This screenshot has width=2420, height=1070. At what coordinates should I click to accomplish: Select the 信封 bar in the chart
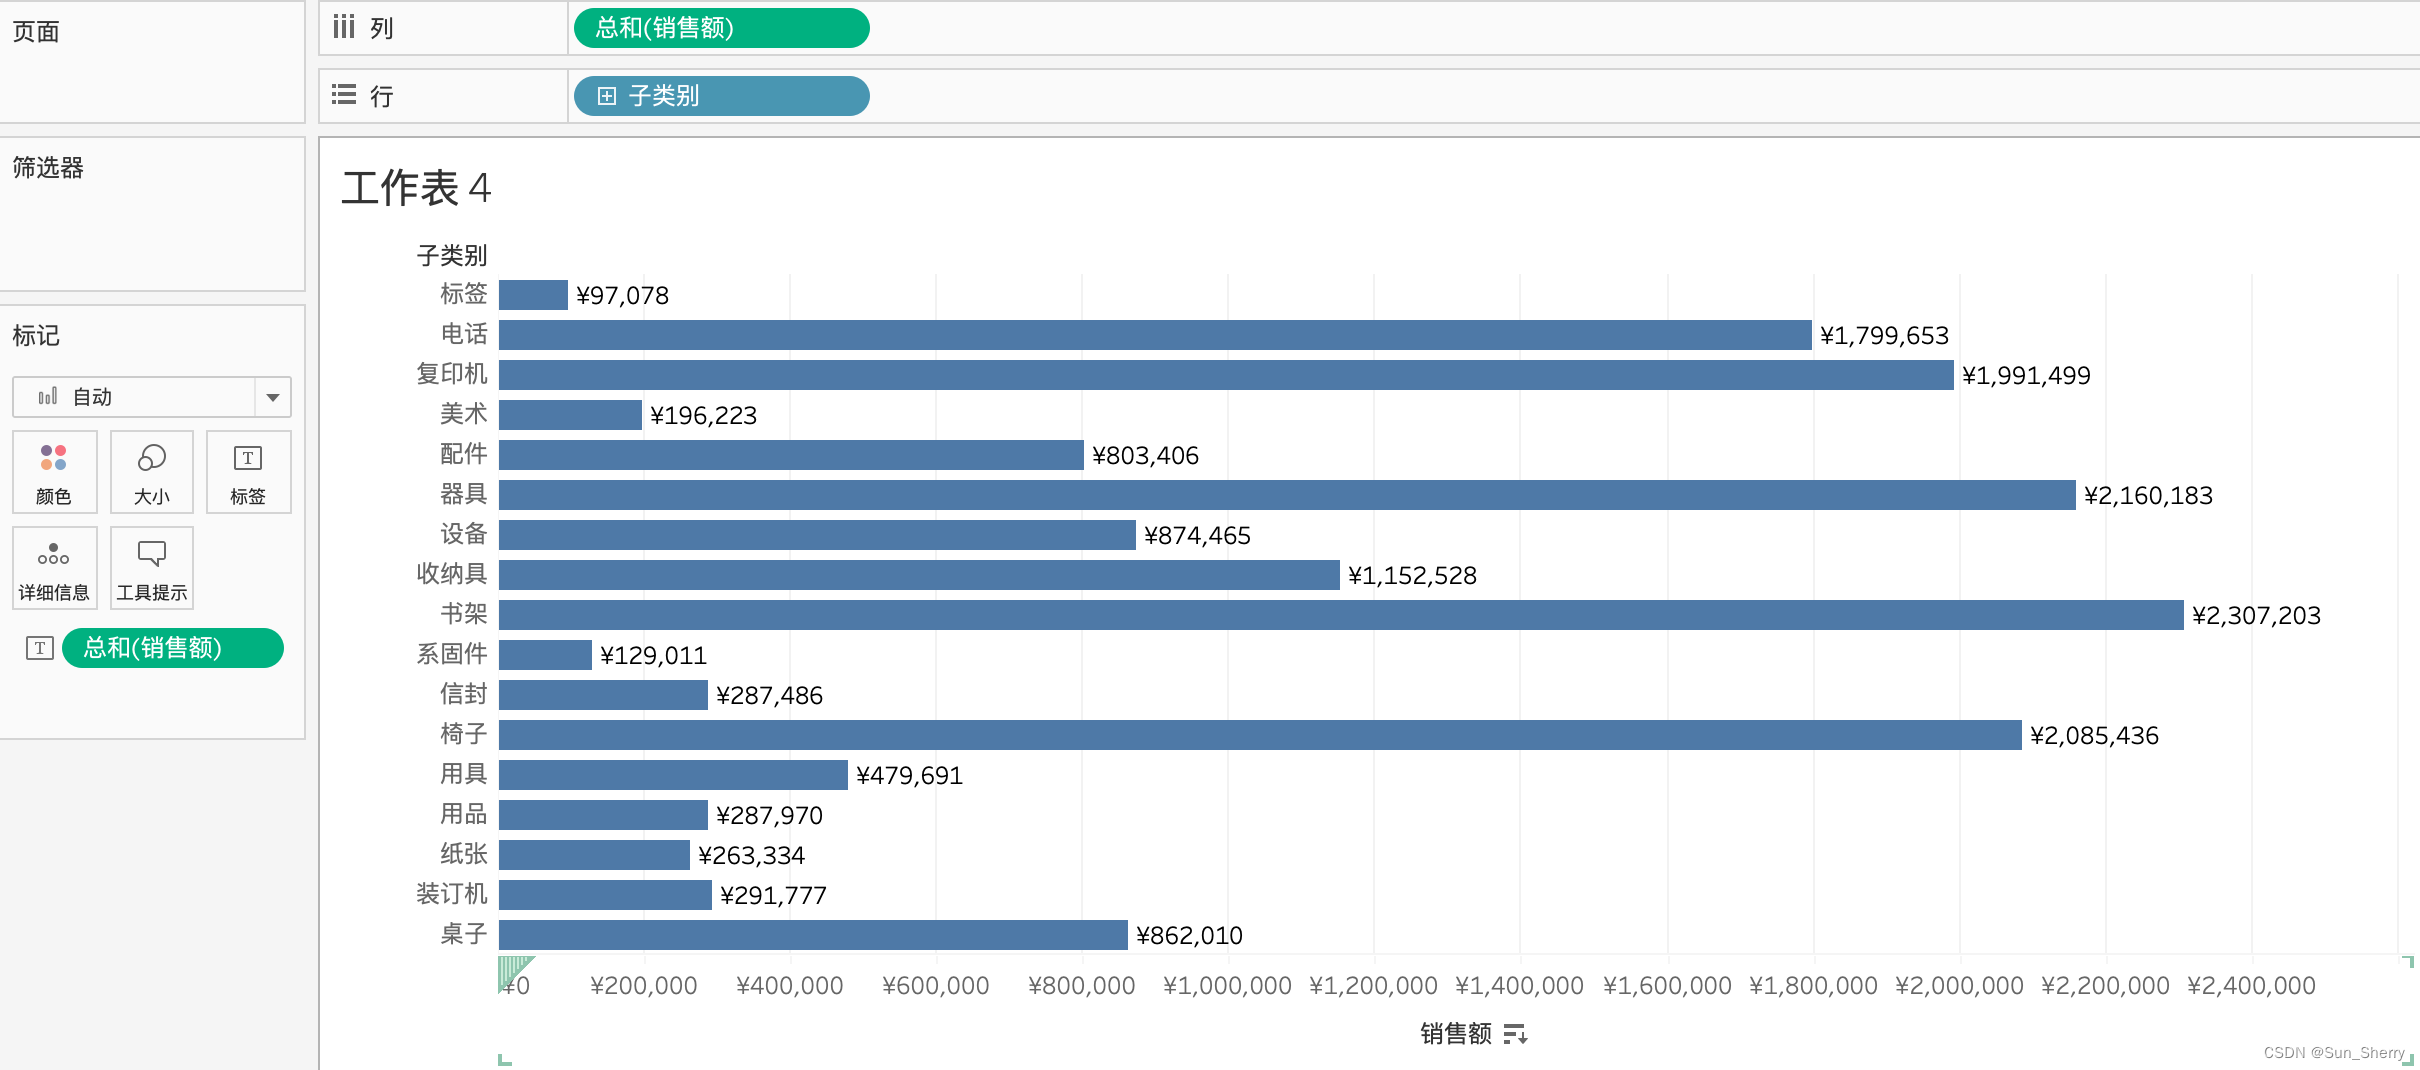pos(603,695)
